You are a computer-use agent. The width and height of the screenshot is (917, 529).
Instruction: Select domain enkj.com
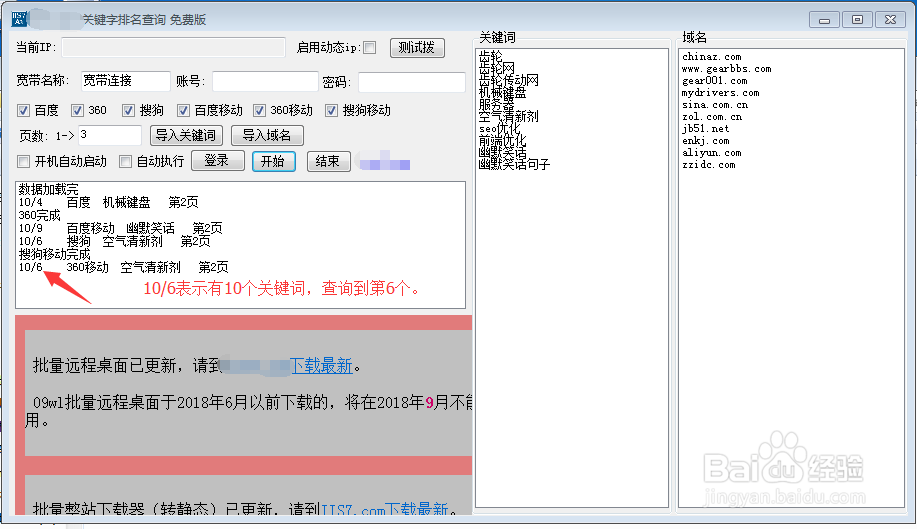pyautogui.click(x=706, y=140)
